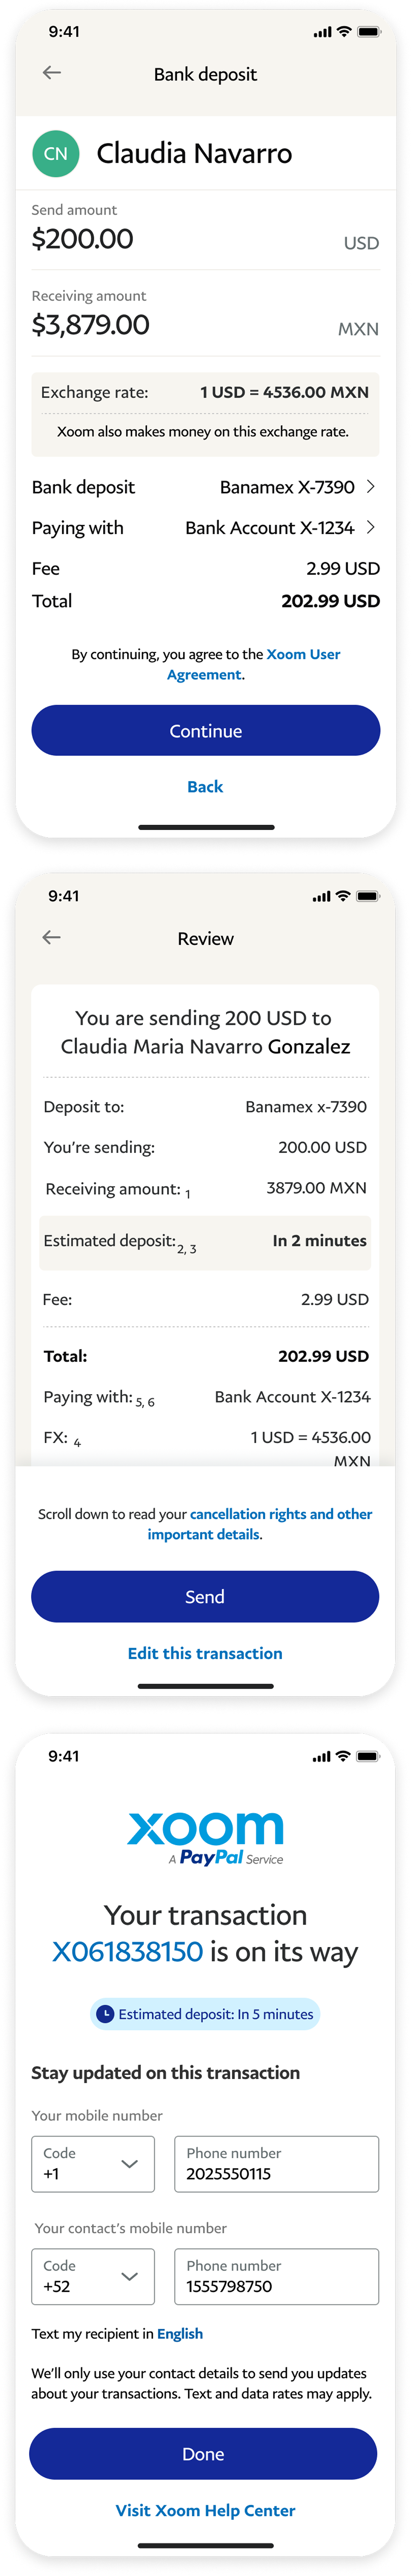The image size is (412, 2576).
Task: Click the Continue button
Action: point(206,730)
